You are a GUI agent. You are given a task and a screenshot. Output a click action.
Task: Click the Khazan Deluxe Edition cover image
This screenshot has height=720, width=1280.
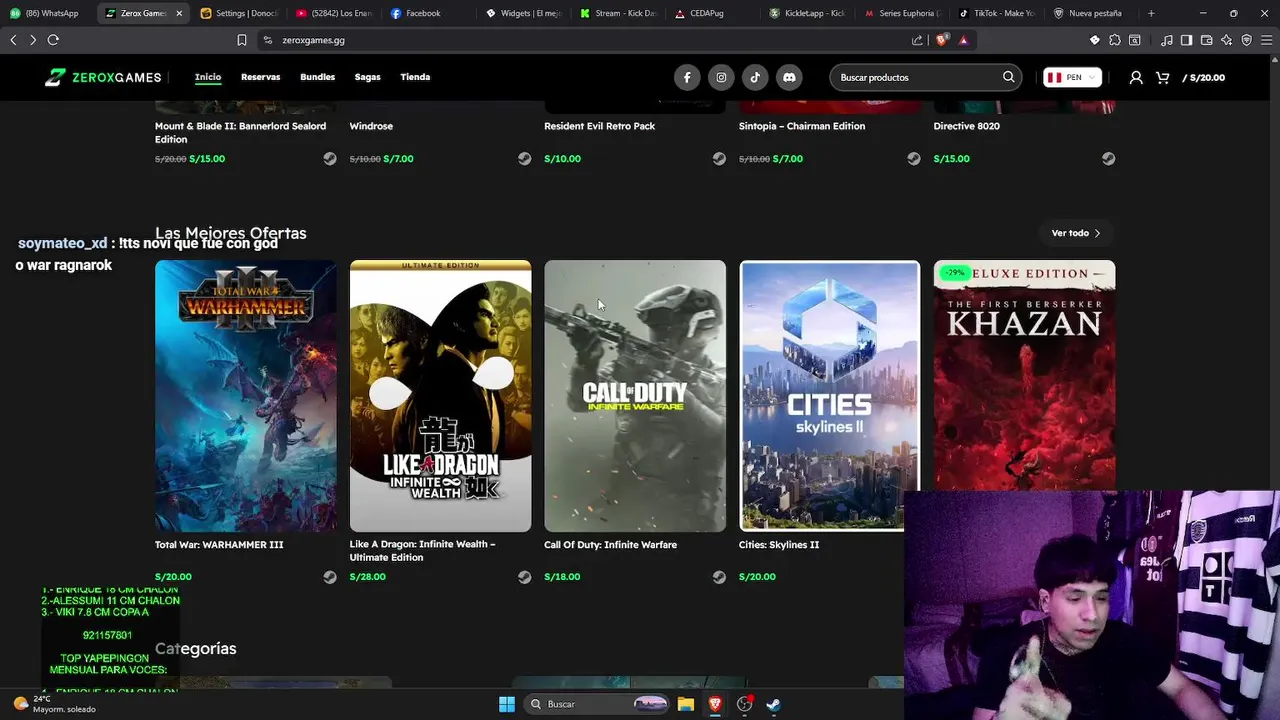[x=1024, y=375]
